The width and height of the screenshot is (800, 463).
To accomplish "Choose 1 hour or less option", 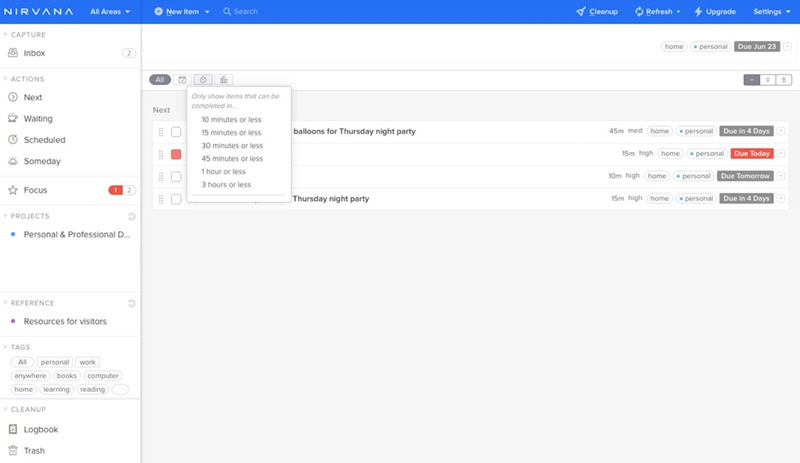I will [223, 172].
